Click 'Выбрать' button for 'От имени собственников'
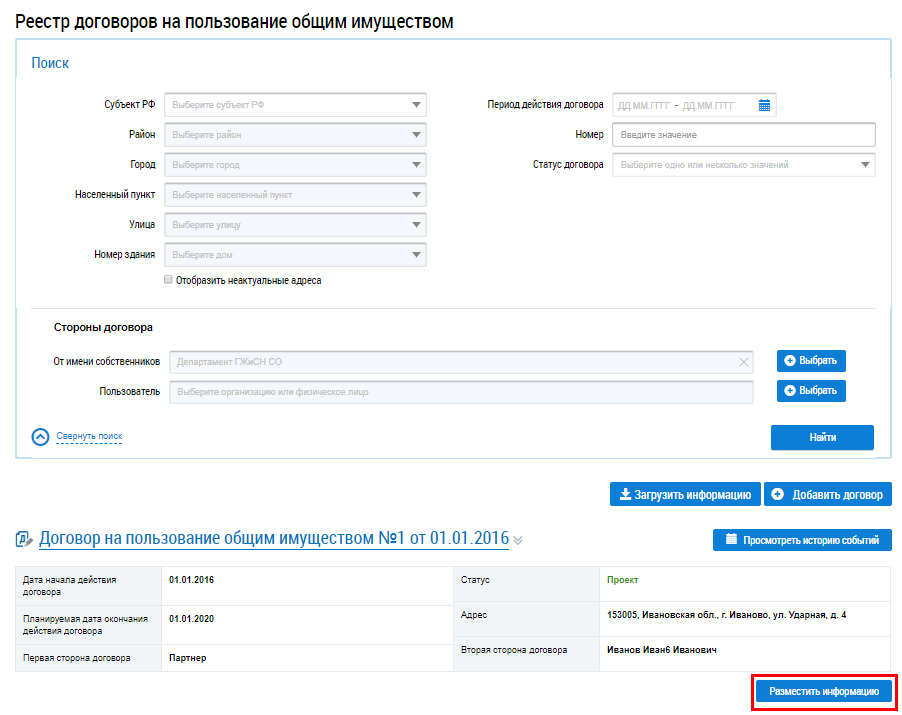 [x=811, y=361]
